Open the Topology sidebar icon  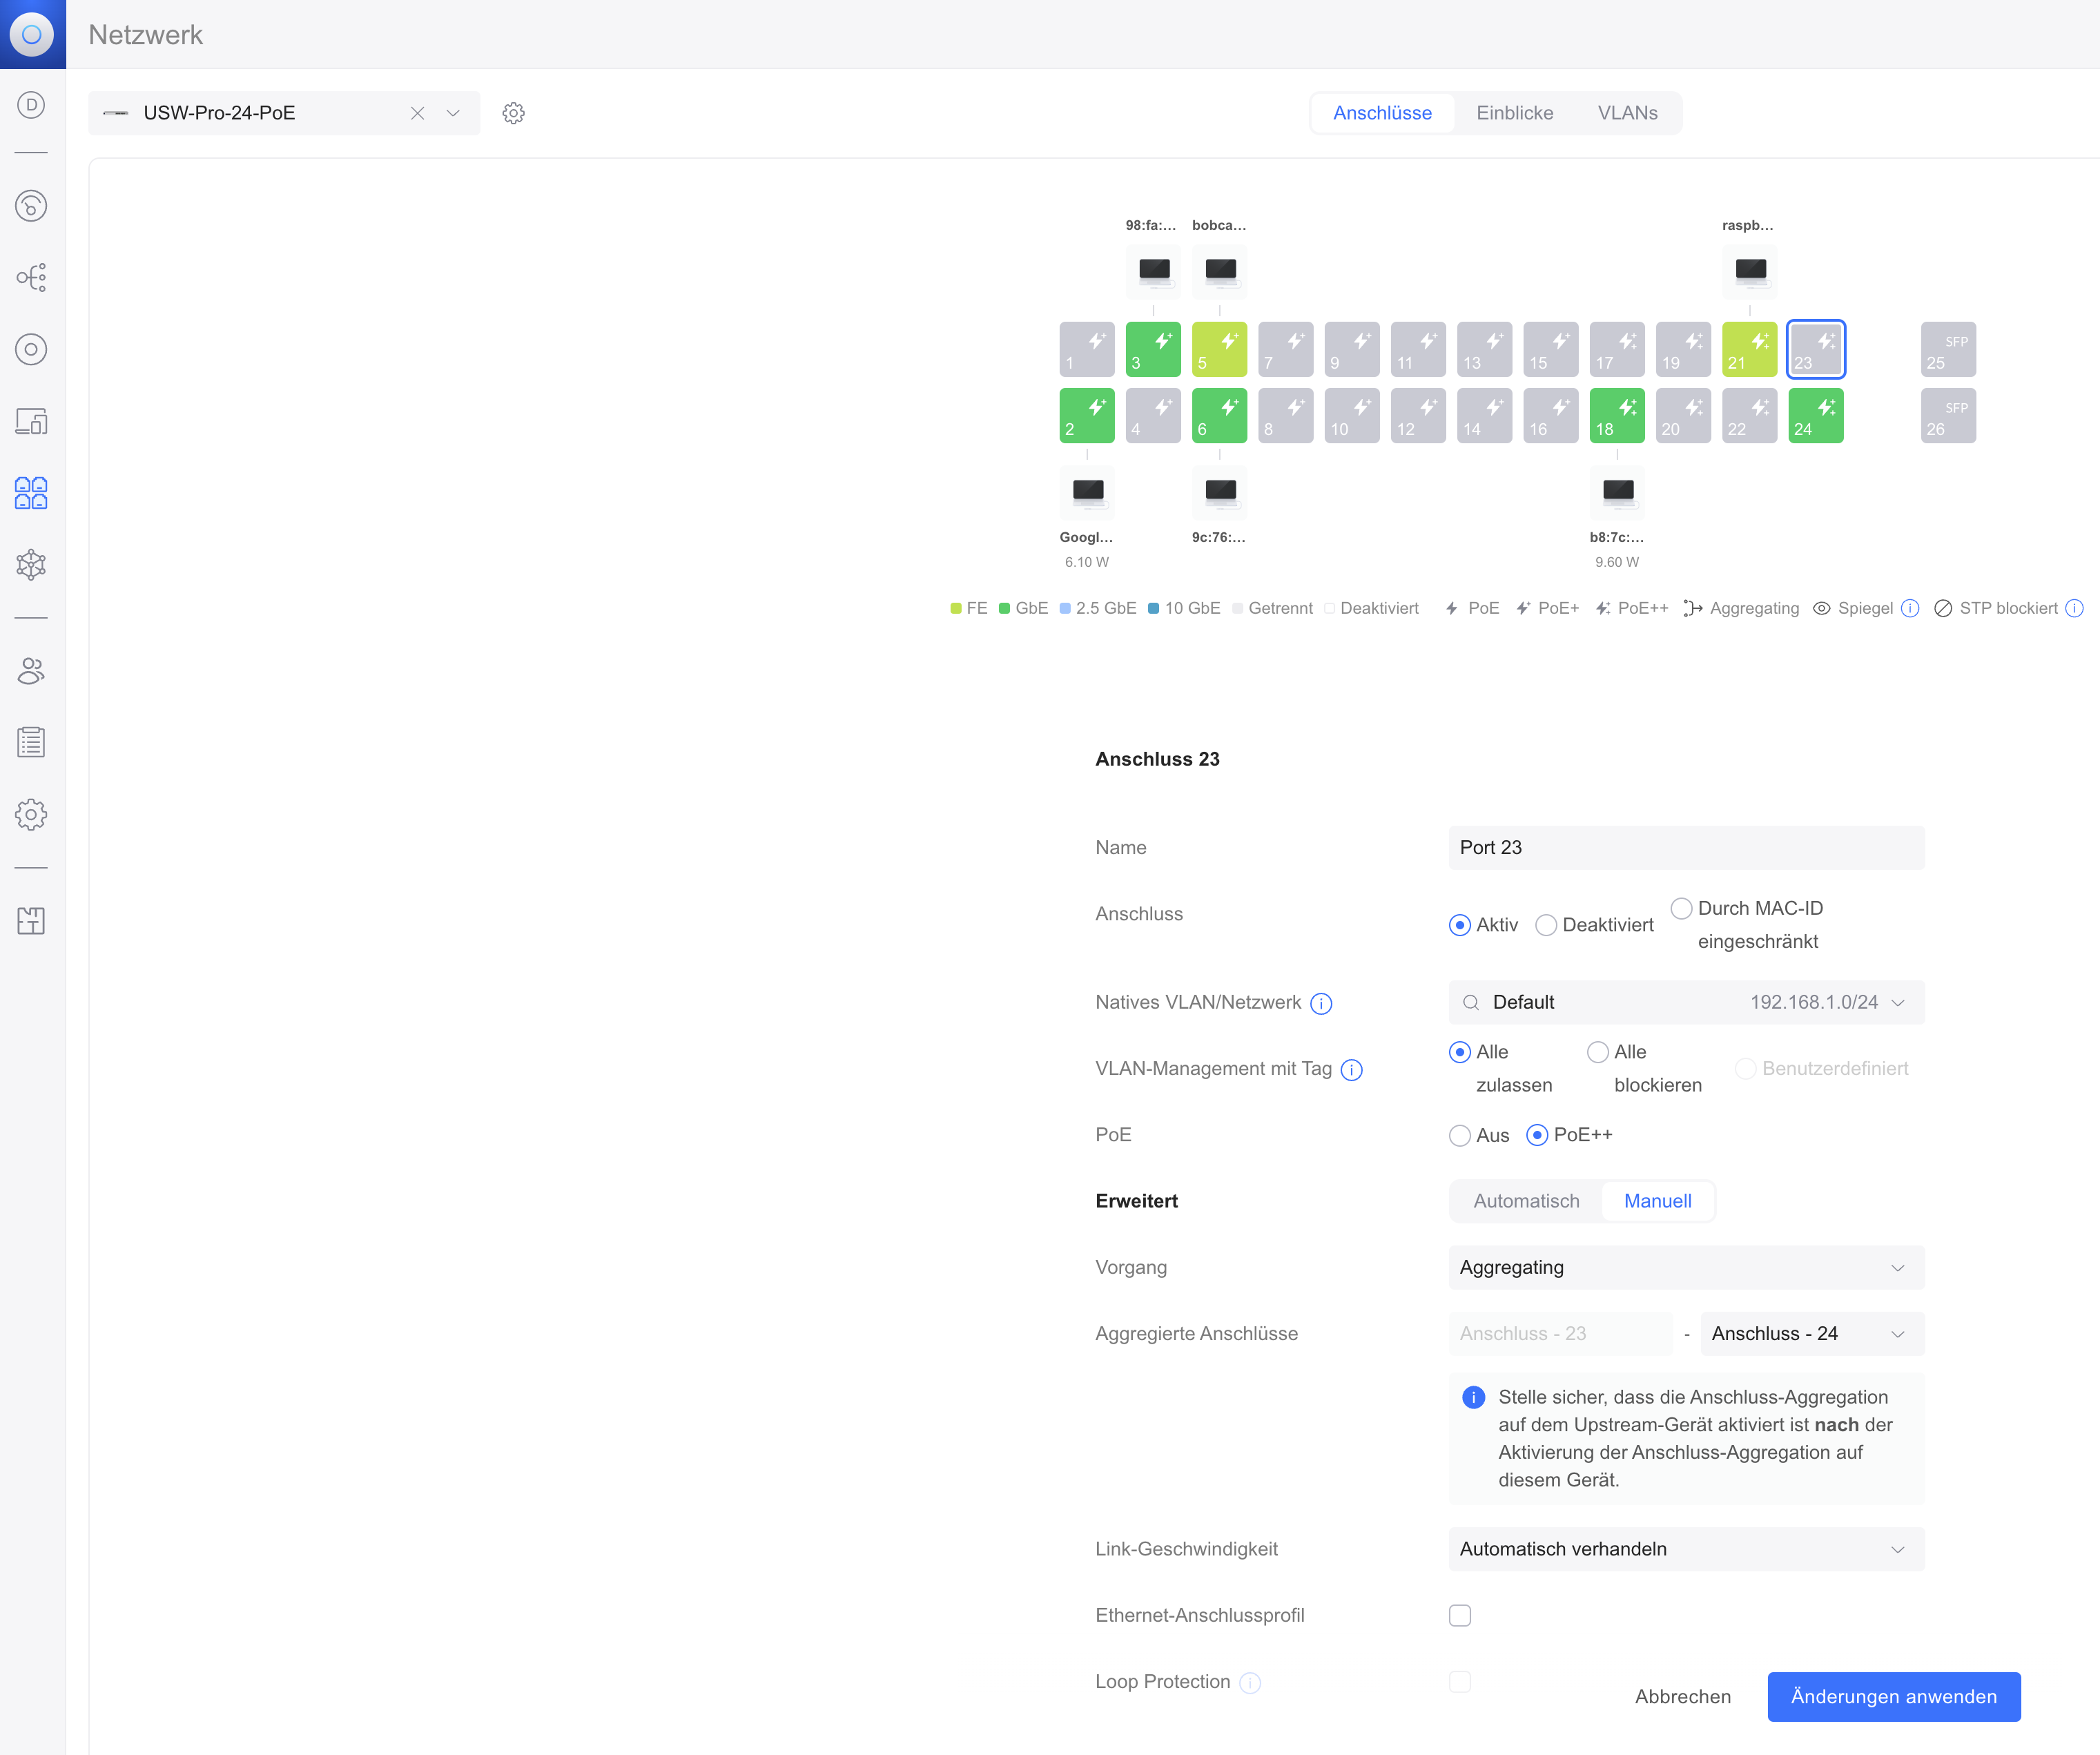click(31, 277)
